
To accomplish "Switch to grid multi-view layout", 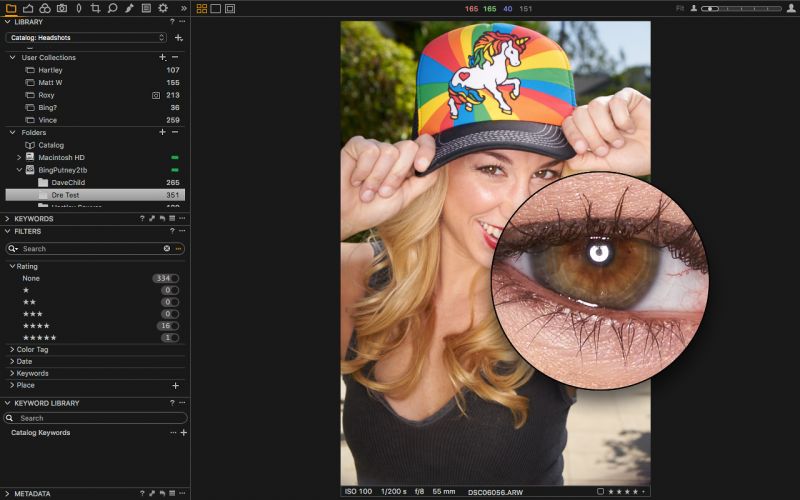I will pyautogui.click(x=202, y=9).
